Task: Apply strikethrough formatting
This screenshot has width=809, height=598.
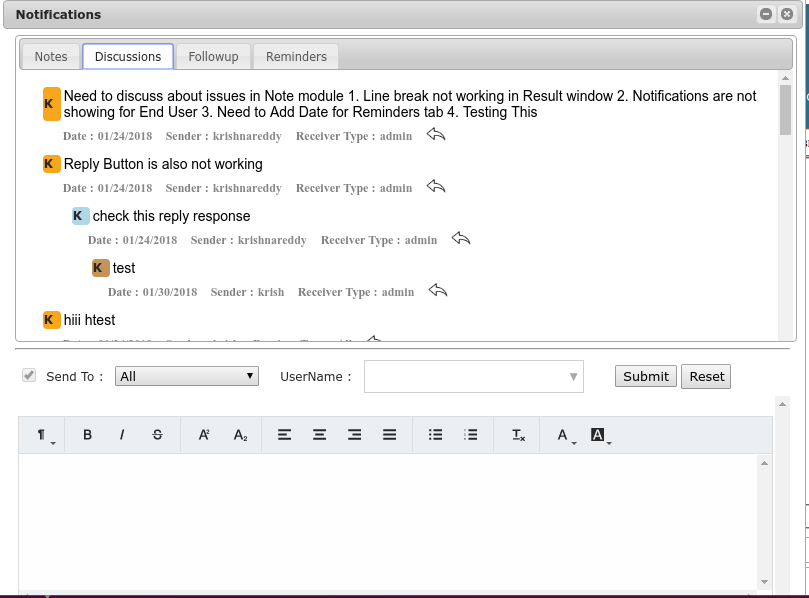Action: click(x=157, y=435)
